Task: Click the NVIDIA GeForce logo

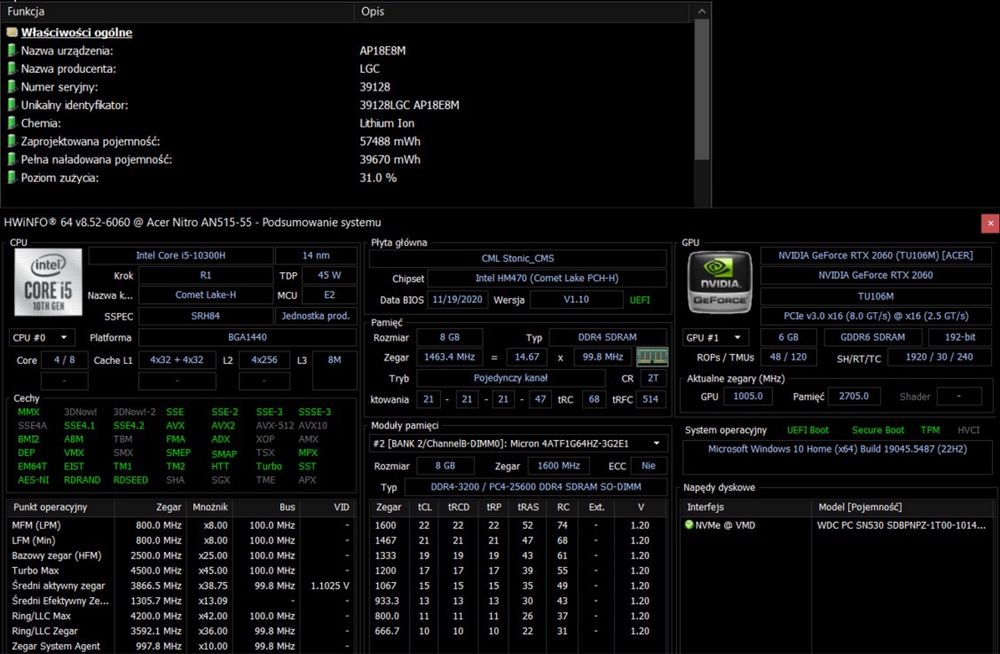Action: 719,282
